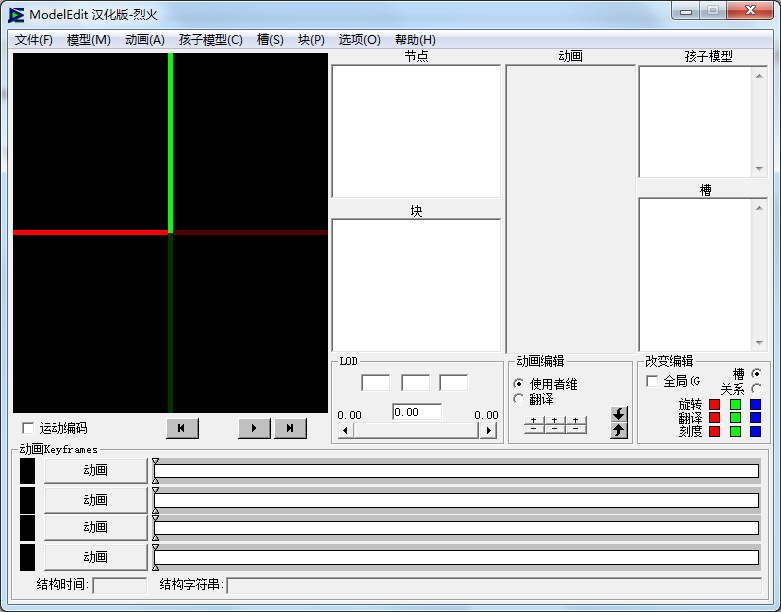Click left arrow of the LOD scrollbar
781x612 pixels.
(346, 430)
